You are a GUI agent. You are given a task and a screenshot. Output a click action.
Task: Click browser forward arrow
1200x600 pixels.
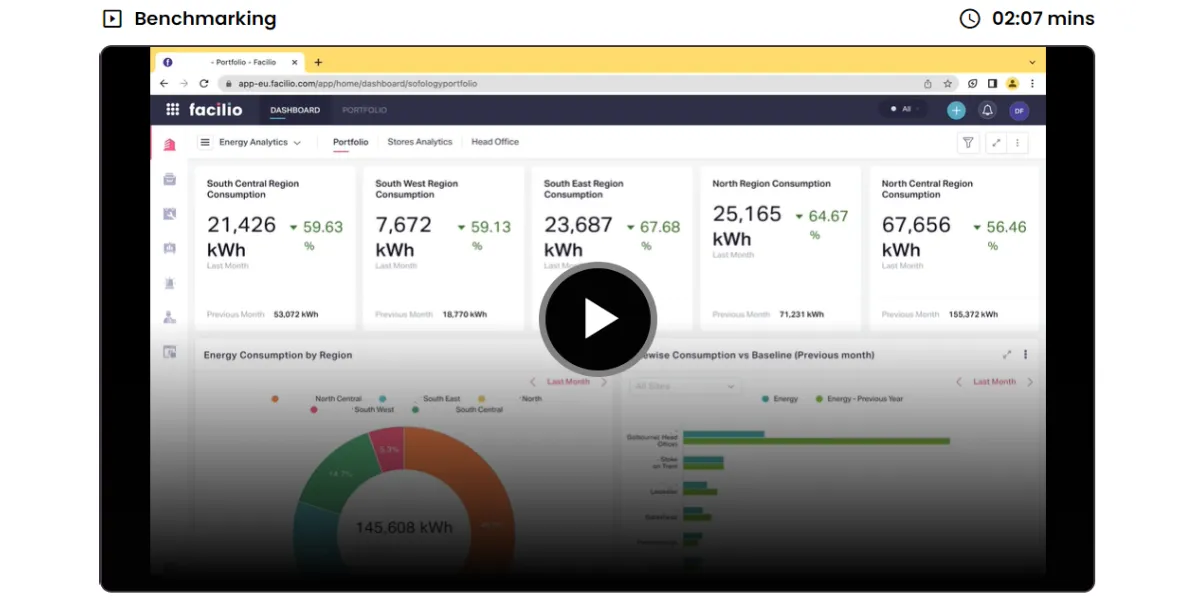(184, 84)
